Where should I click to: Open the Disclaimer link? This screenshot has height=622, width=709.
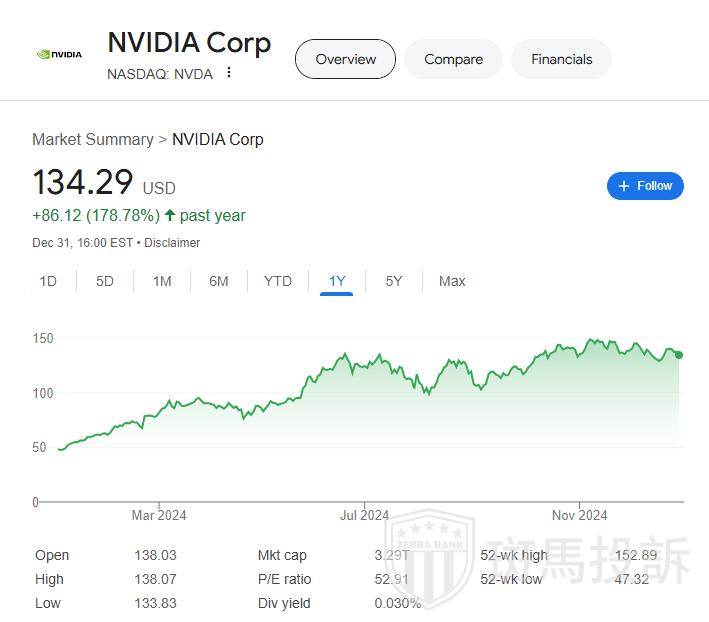coord(172,243)
